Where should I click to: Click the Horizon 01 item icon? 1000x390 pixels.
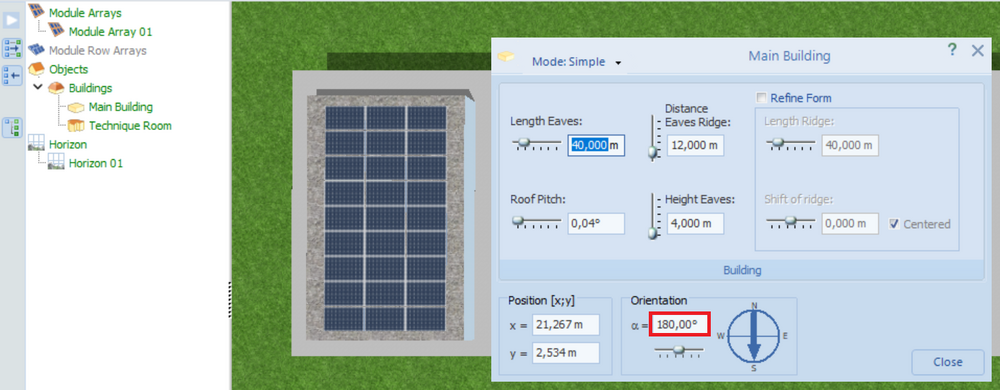point(57,162)
